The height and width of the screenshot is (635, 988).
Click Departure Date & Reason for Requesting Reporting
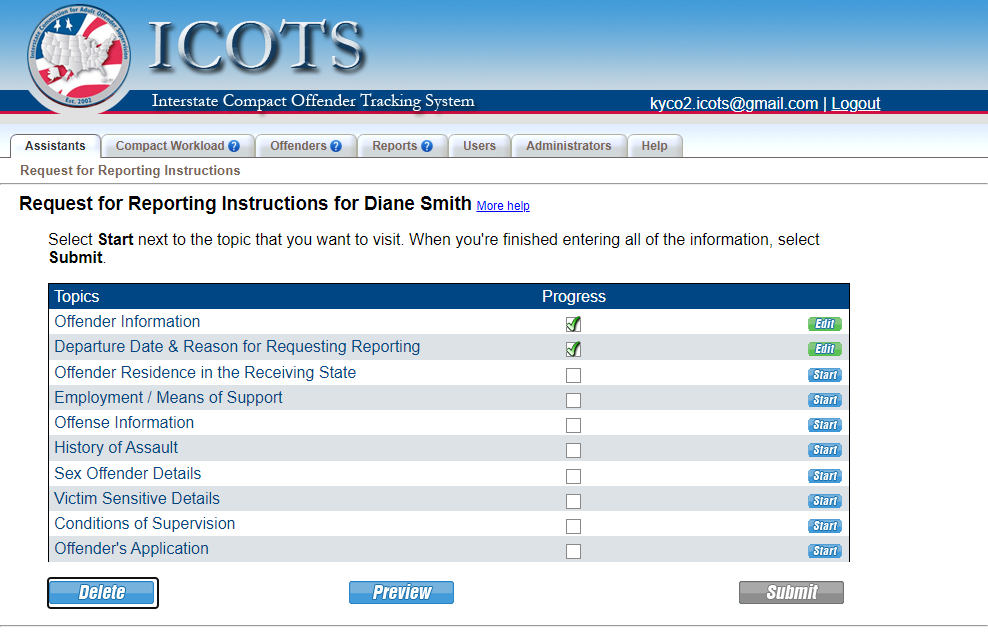tap(237, 347)
